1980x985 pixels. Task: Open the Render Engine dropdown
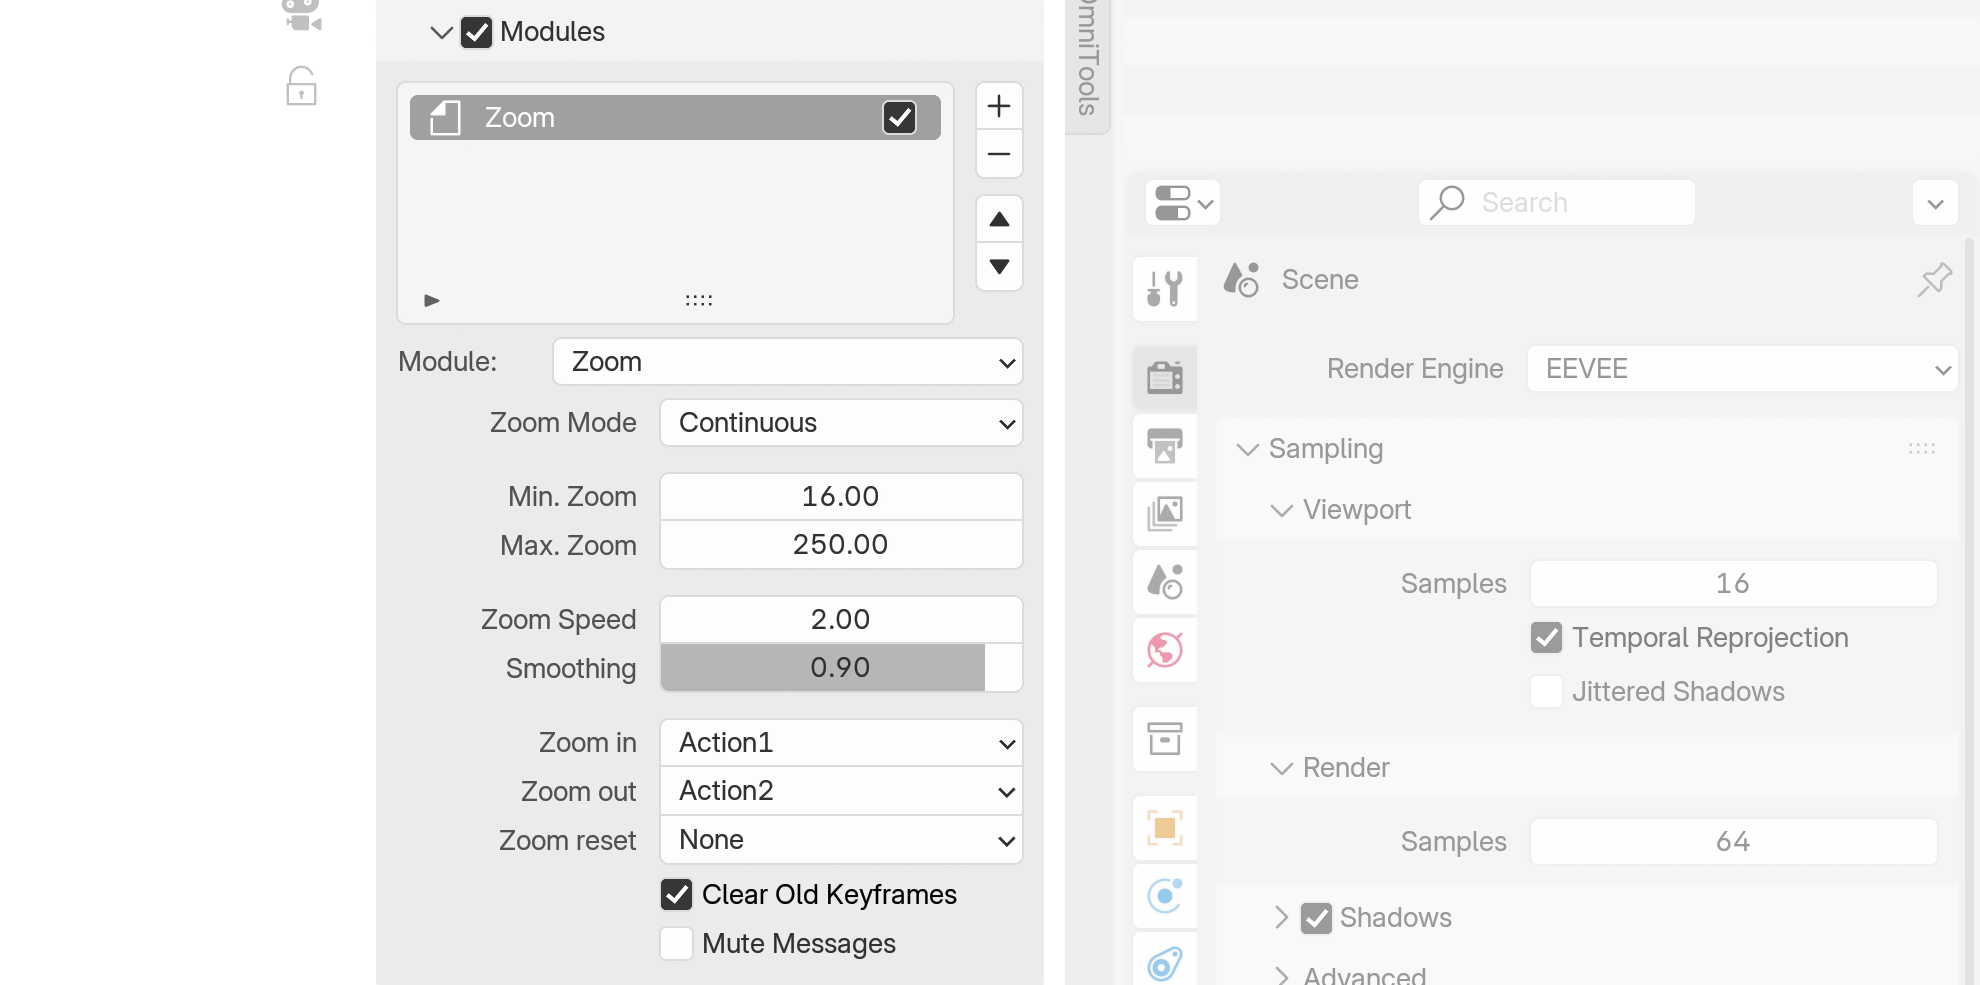click(x=1741, y=369)
